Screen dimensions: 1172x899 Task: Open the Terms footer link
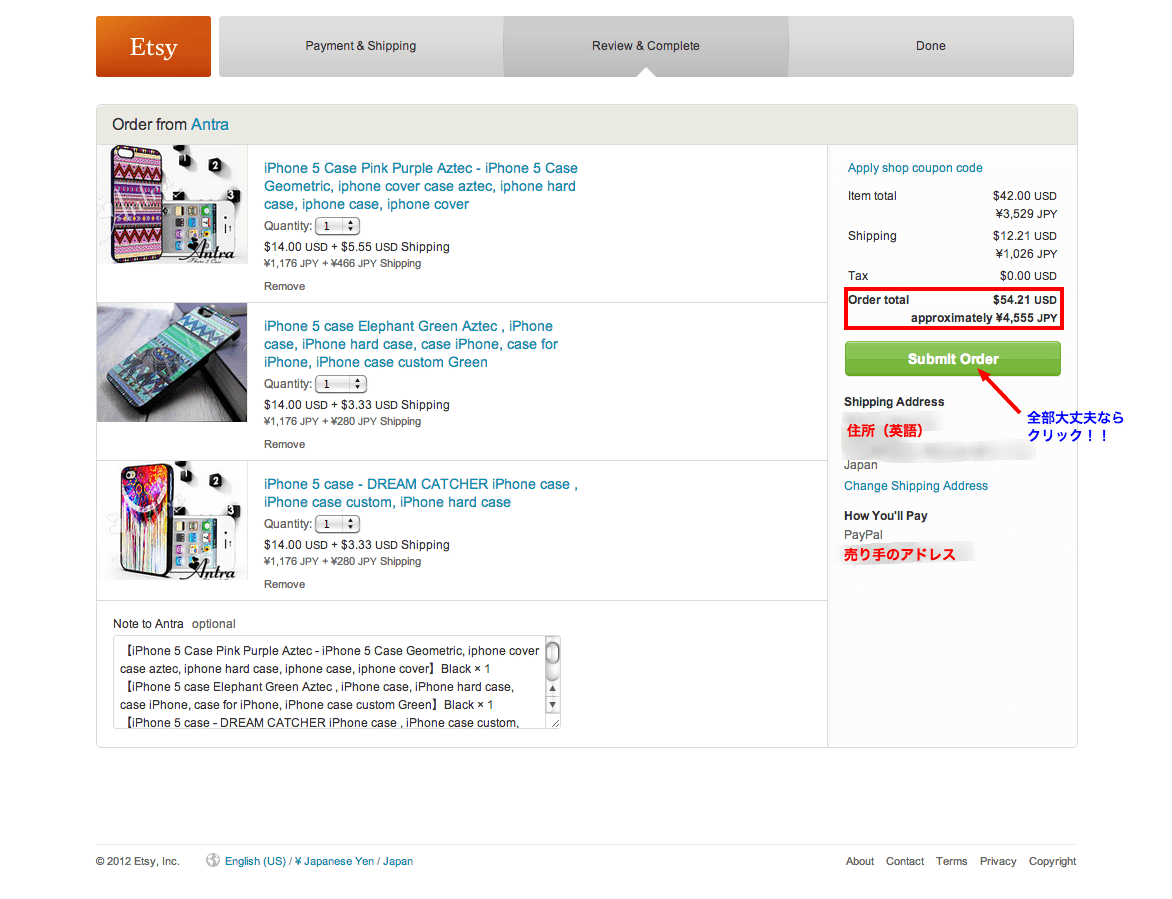[x=952, y=861]
